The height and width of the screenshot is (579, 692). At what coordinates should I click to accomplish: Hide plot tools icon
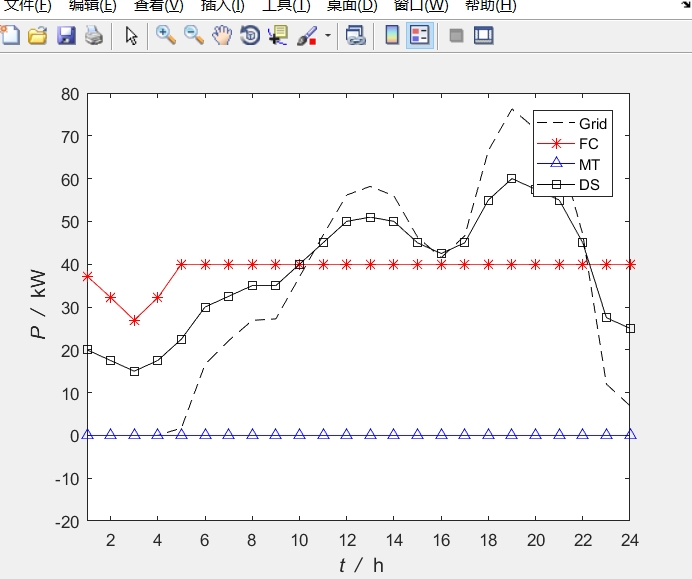[456, 35]
